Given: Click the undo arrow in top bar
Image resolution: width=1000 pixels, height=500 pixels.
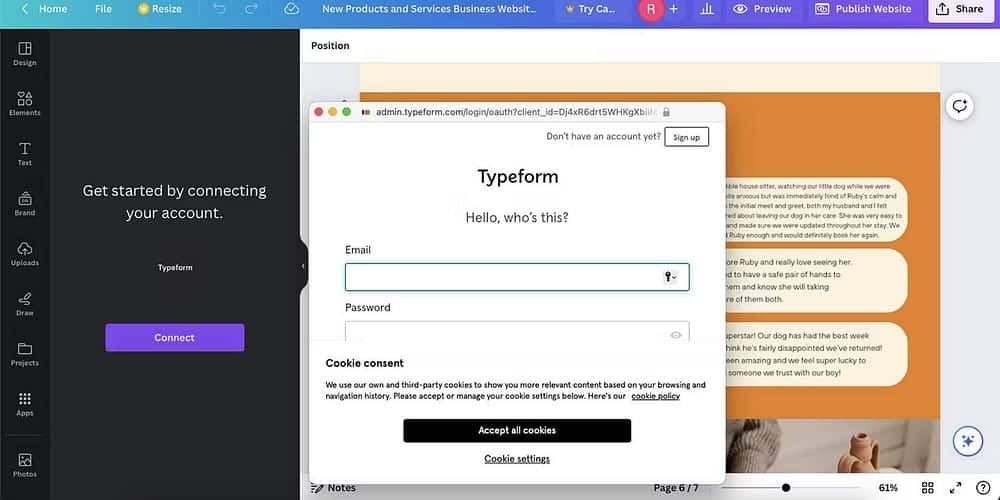Looking at the screenshot, I should pos(219,9).
